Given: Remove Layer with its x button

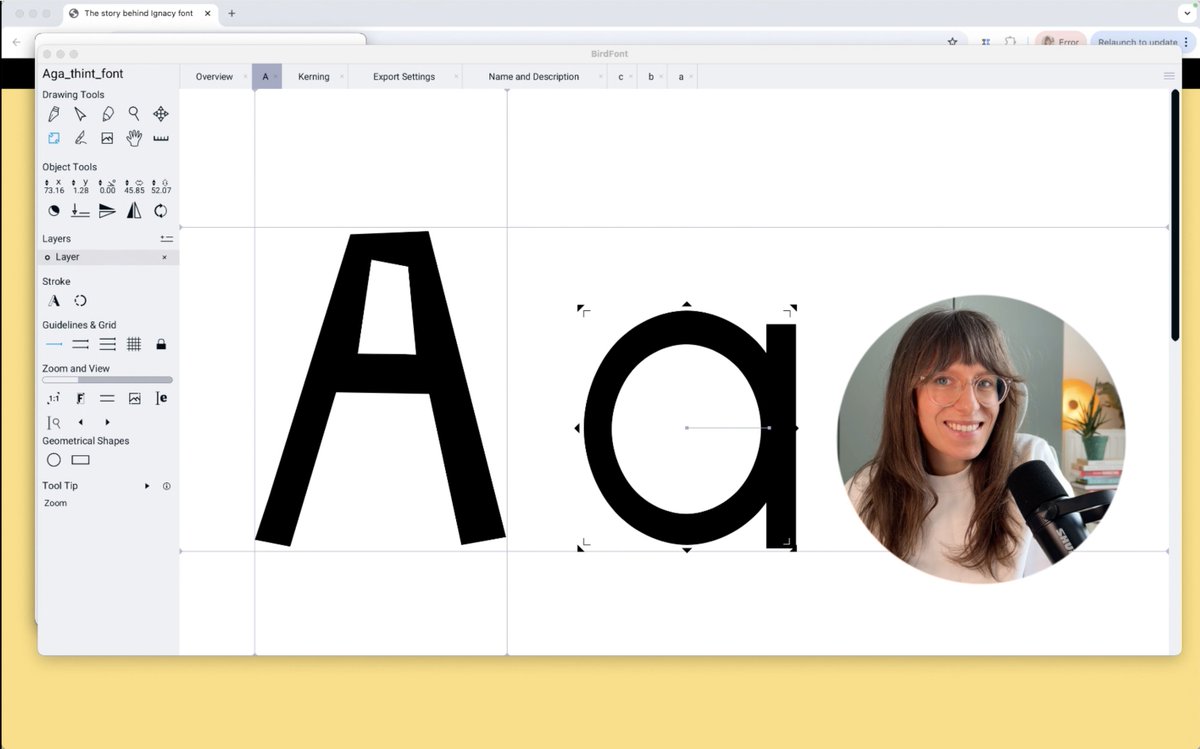Looking at the screenshot, I should pos(165,257).
